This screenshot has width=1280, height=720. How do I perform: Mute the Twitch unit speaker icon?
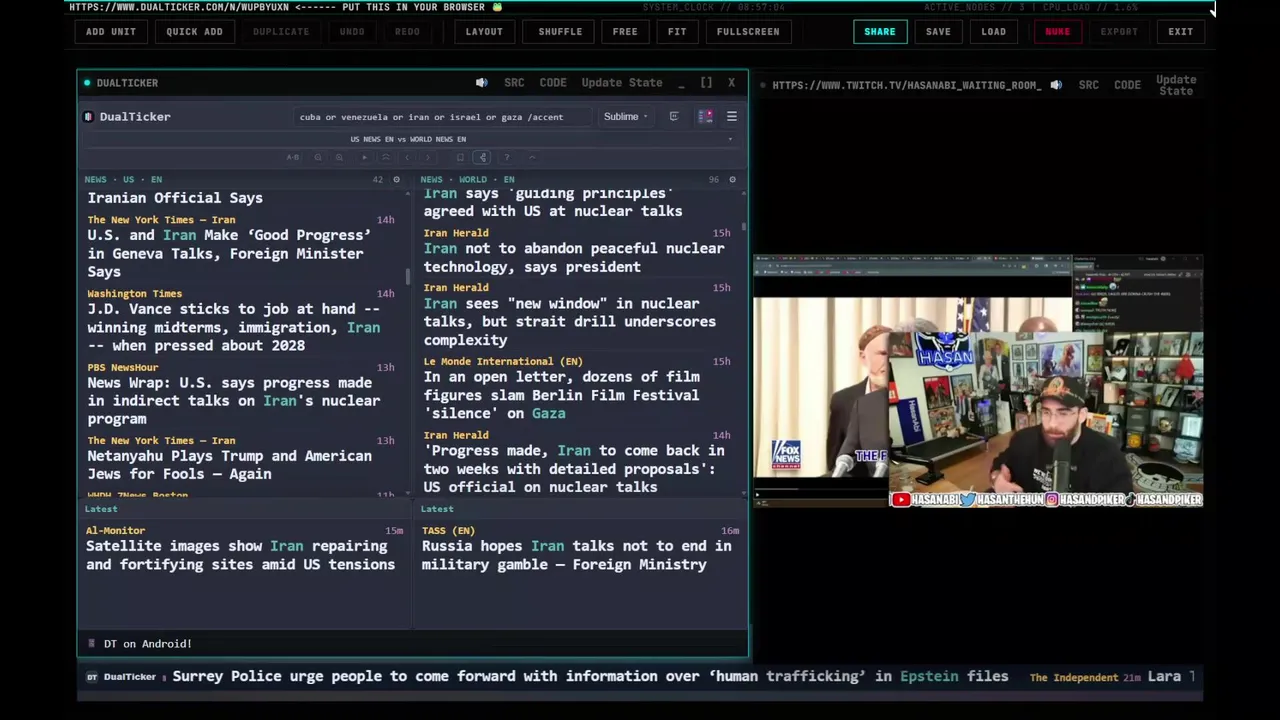(1055, 85)
